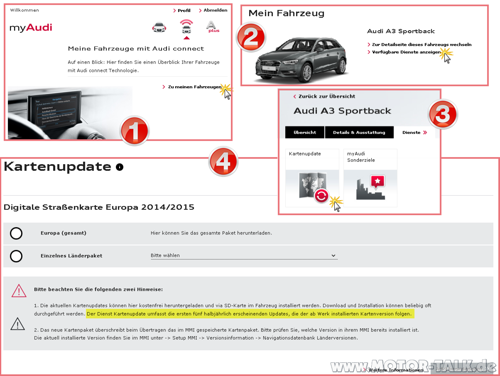The width and height of the screenshot is (500, 376).
Task: Click Hier können Sie das gesamte Paket herunterladen
Action: click(x=211, y=233)
